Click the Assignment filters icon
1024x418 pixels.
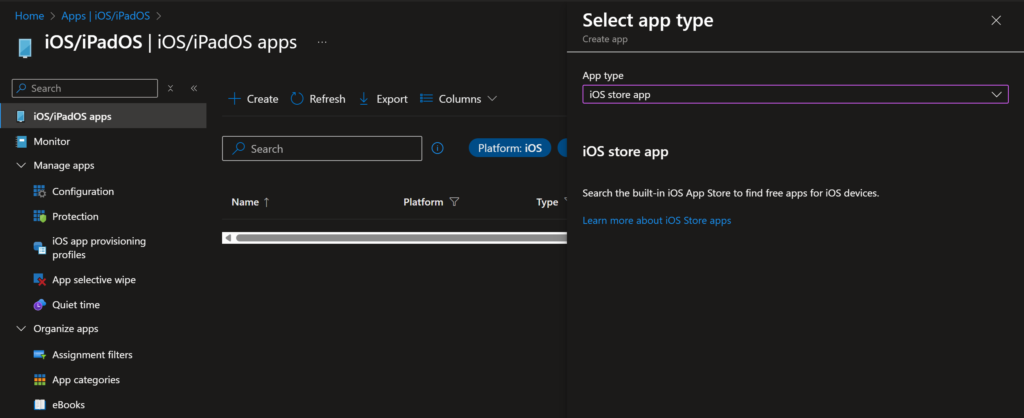[x=40, y=355]
